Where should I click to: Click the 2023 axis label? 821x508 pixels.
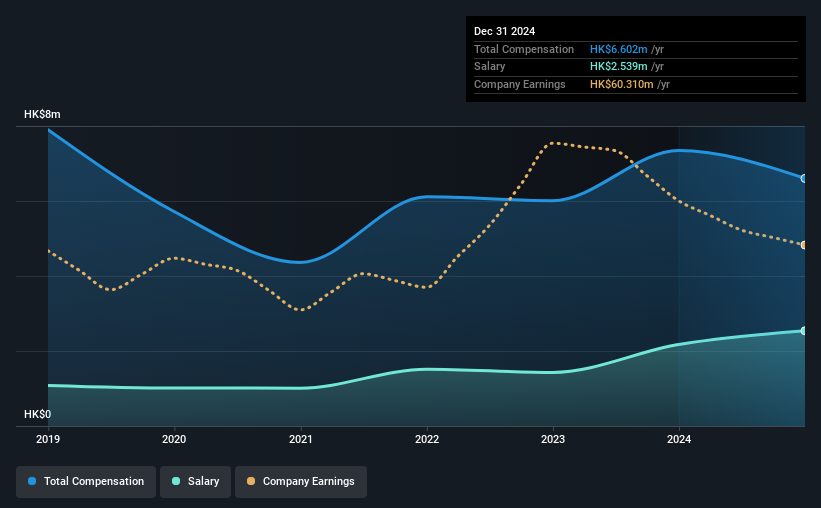coord(553,439)
